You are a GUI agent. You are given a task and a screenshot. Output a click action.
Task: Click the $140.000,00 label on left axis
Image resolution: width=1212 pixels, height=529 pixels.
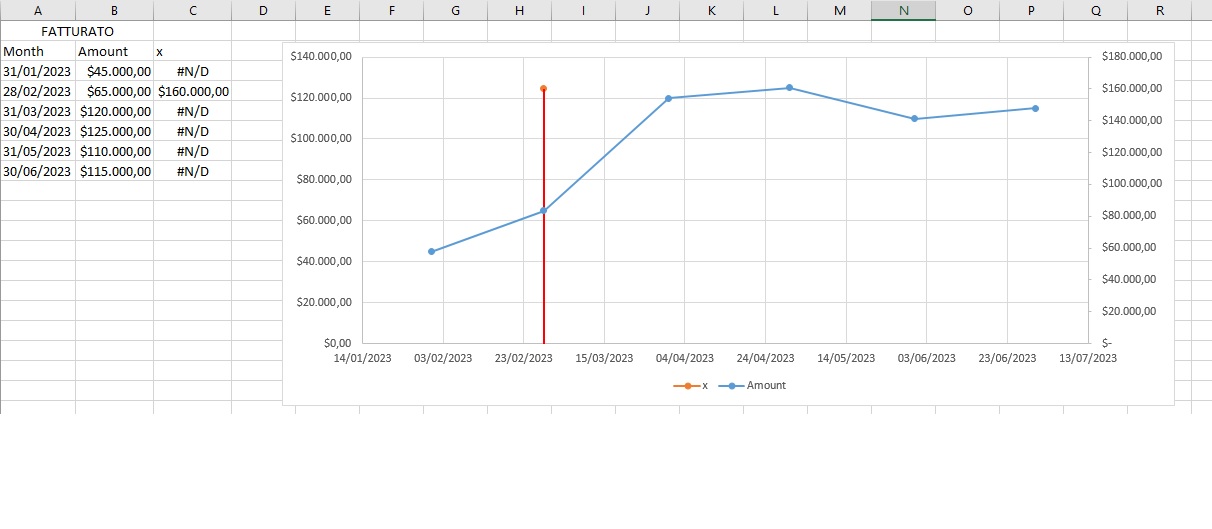click(x=320, y=57)
